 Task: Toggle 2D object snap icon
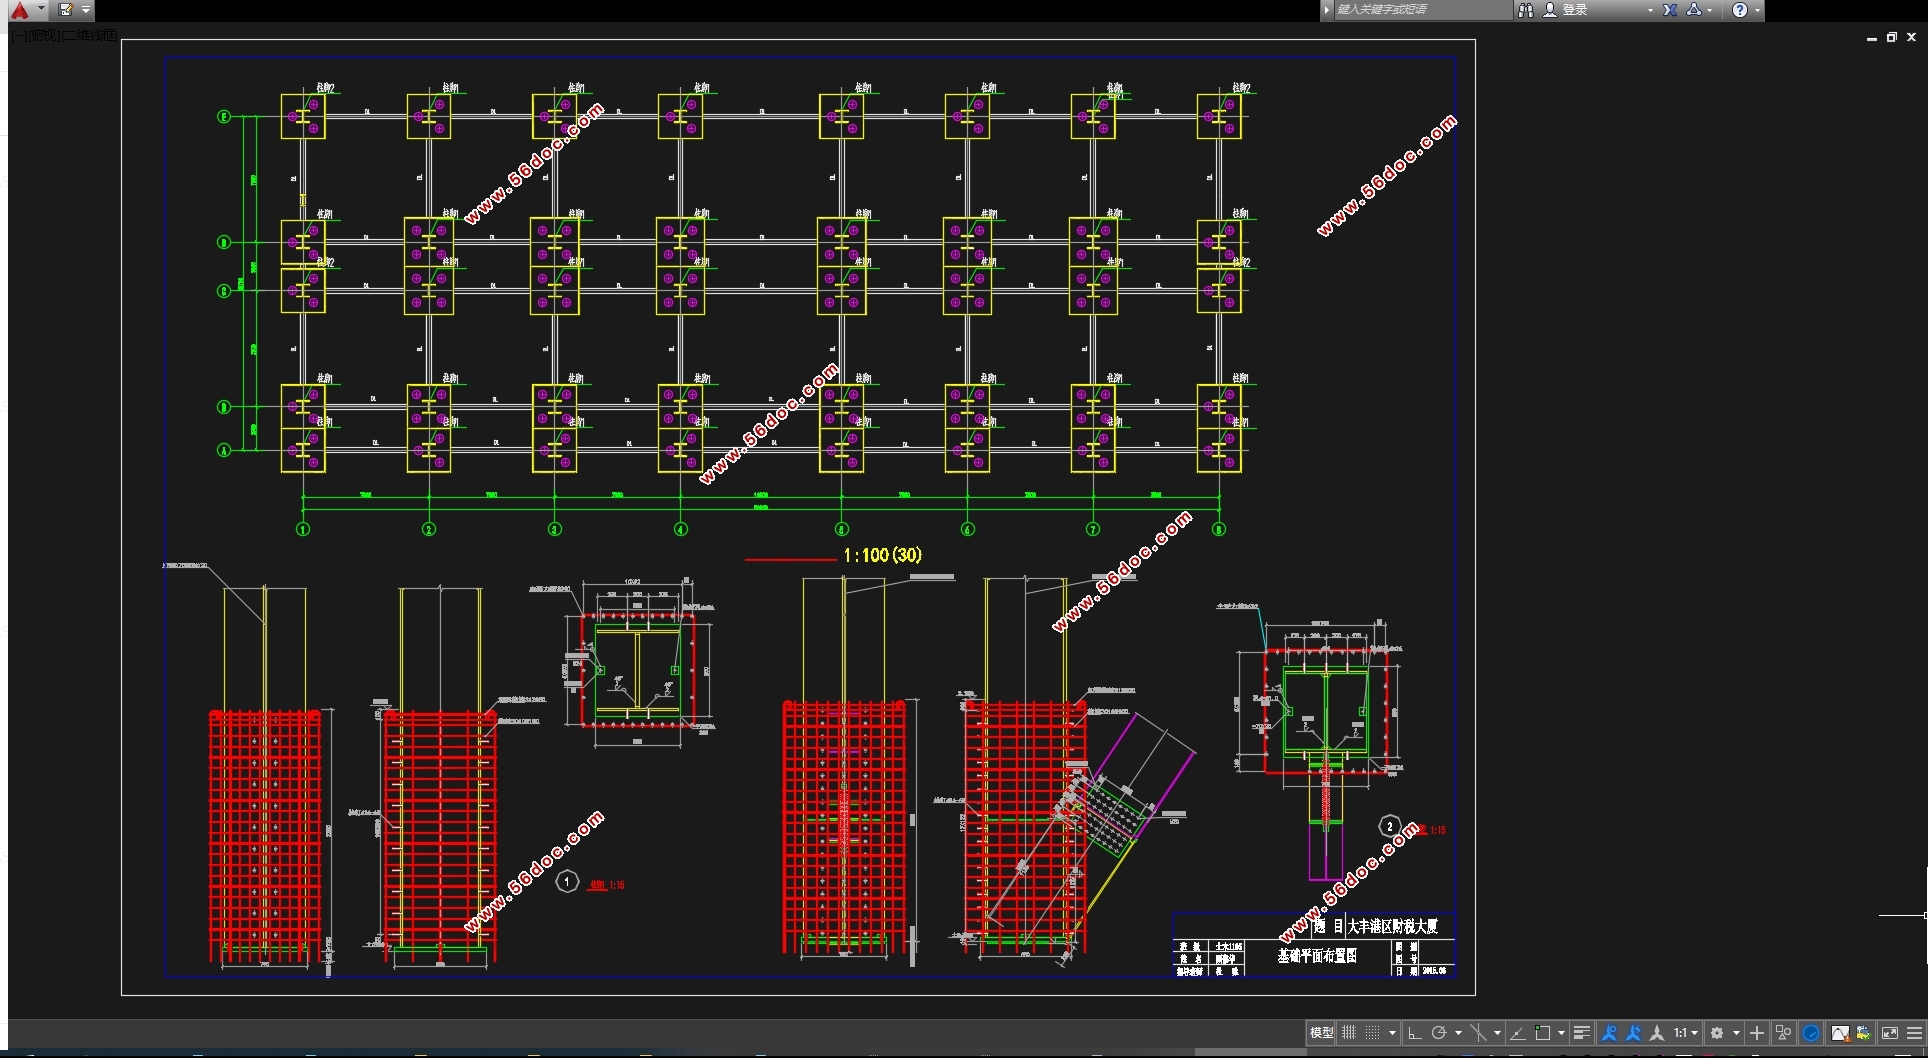click(1543, 1033)
